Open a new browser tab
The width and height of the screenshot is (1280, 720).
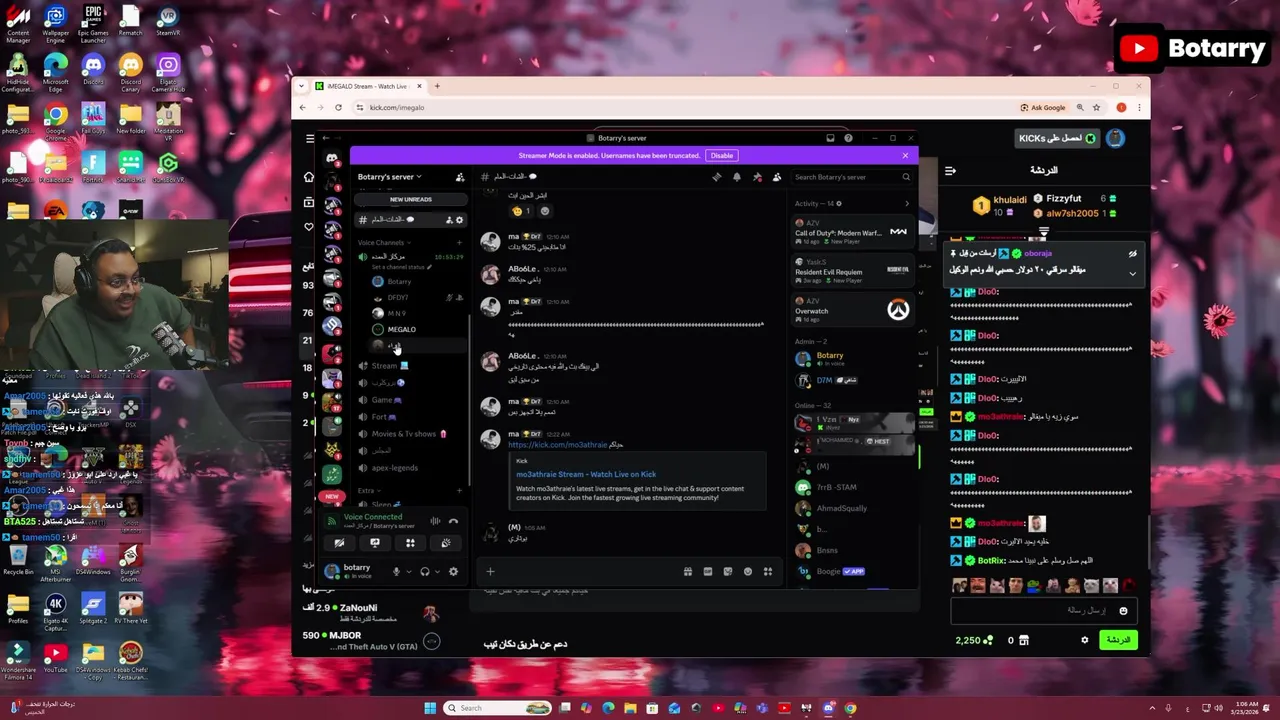pyautogui.click(x=437, y=86)
